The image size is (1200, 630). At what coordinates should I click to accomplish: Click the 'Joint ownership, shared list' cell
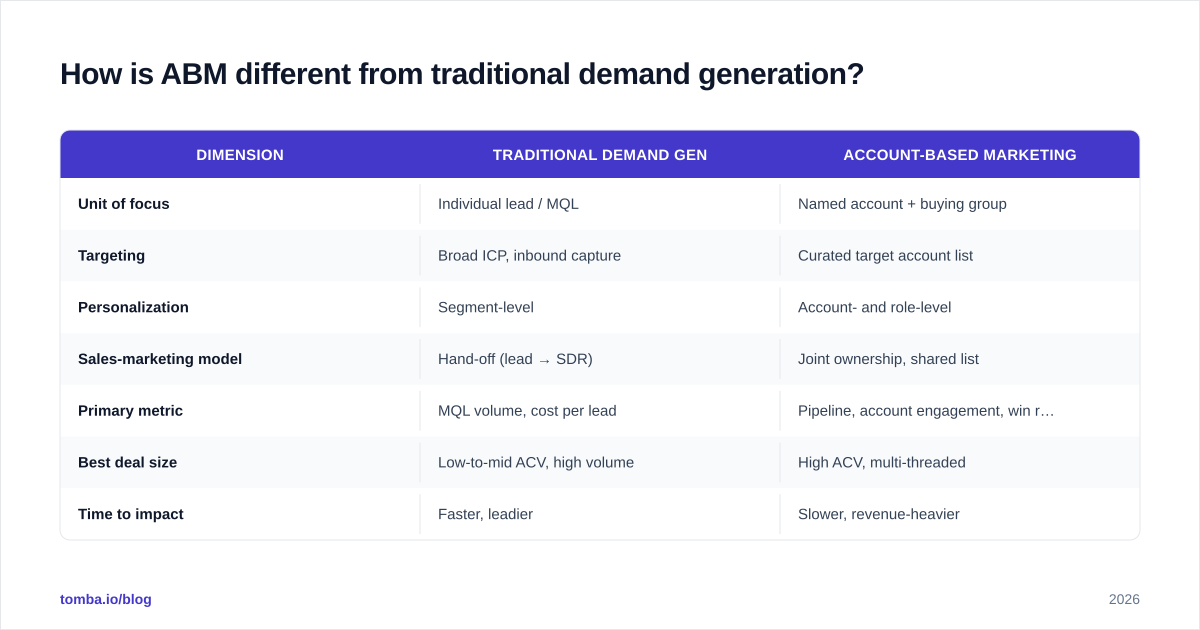[888, 359]
